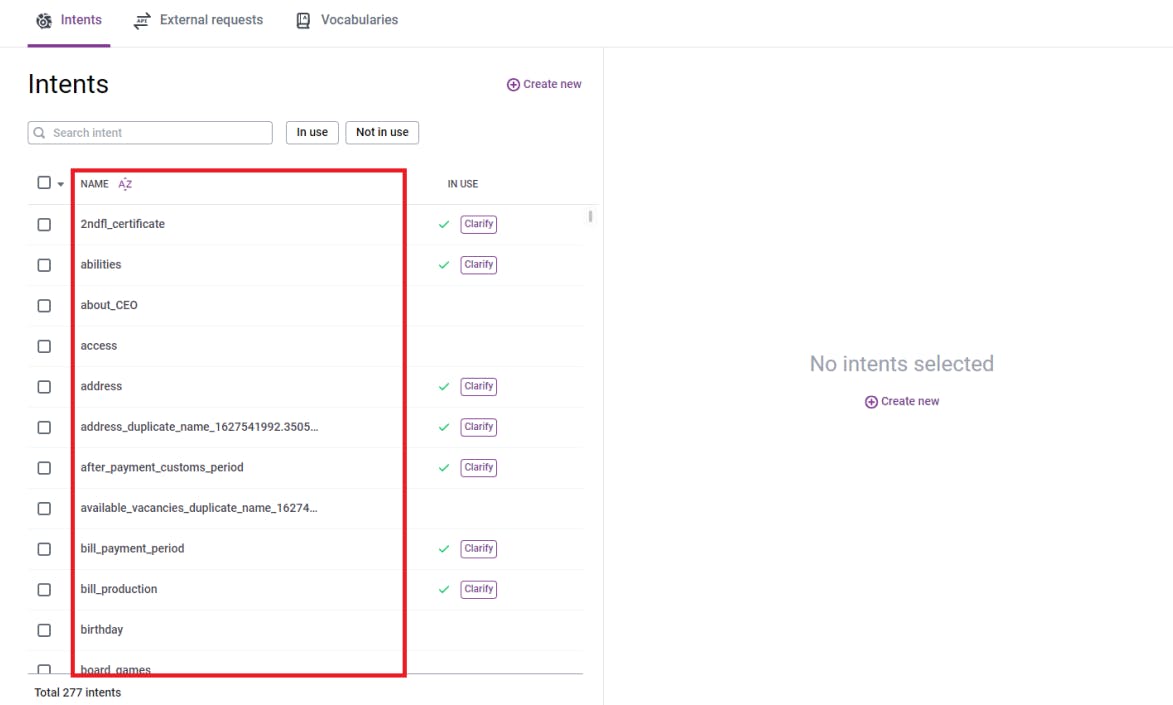Screen dimensions: 1173x705
Task: Open the after_payment_customs_period intent
Action: tap(162, 467)
